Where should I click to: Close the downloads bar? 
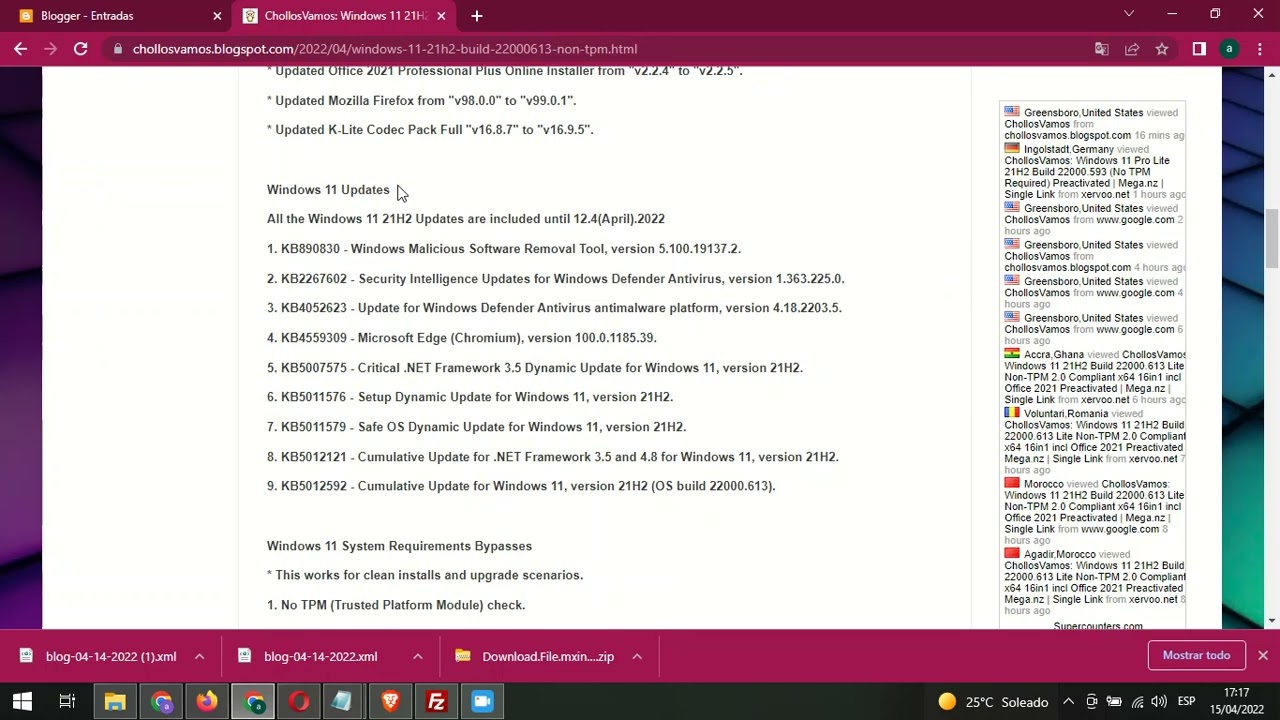tap(1263, 656)
